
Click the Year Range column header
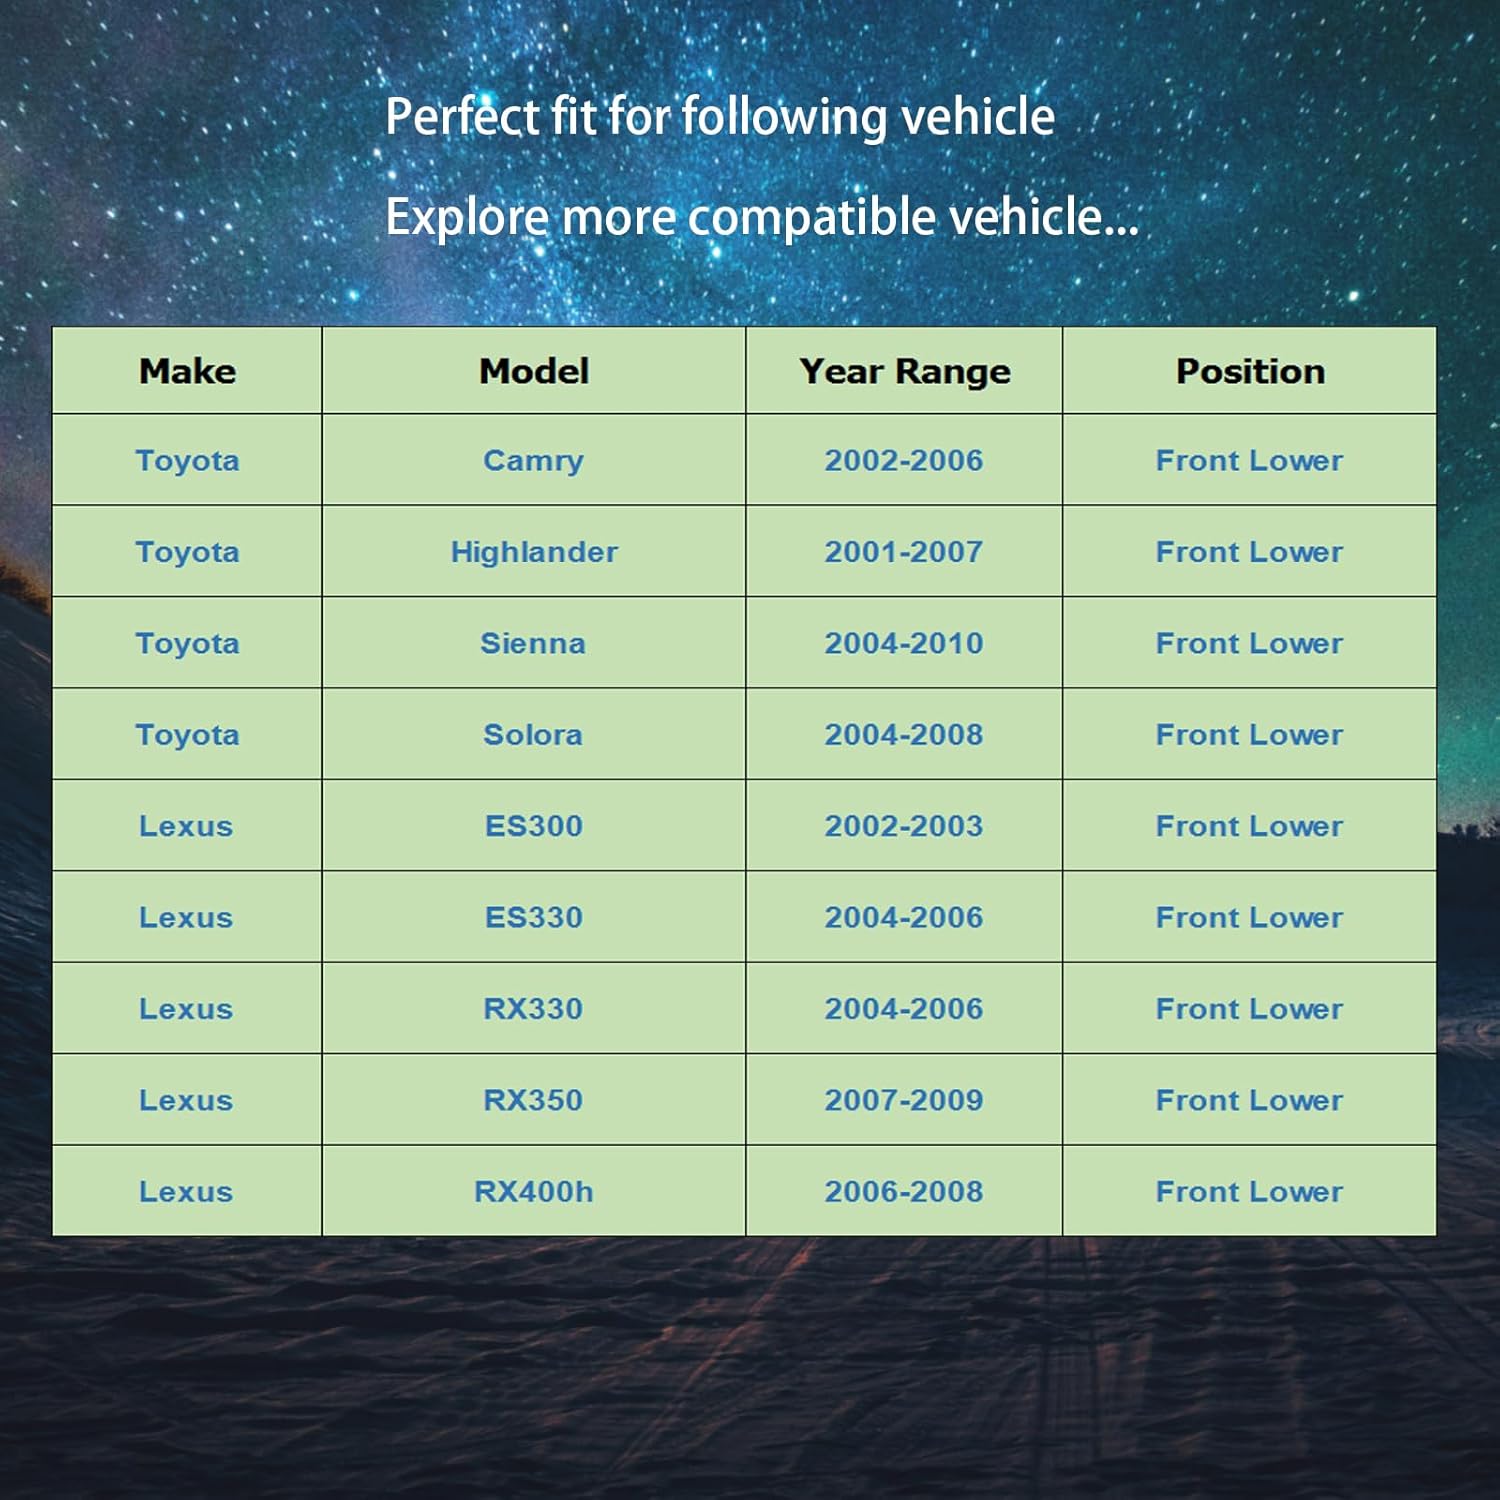tap(904, 371)
